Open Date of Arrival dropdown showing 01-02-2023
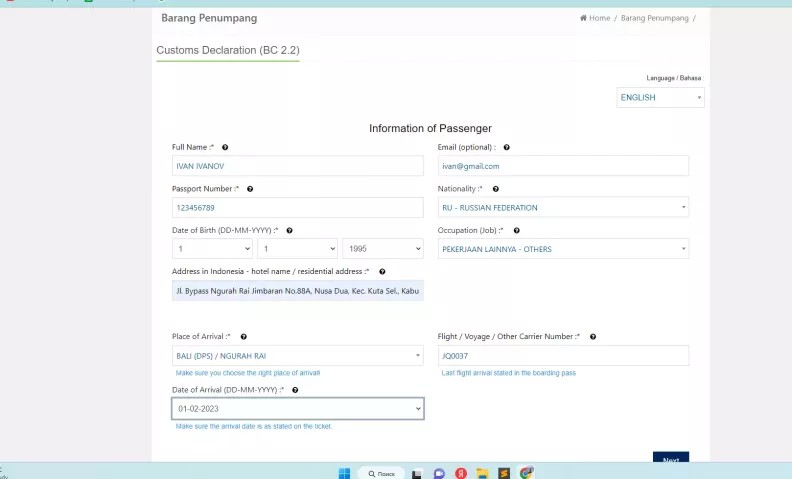This screenshot has width=792, height=479. 298,409
